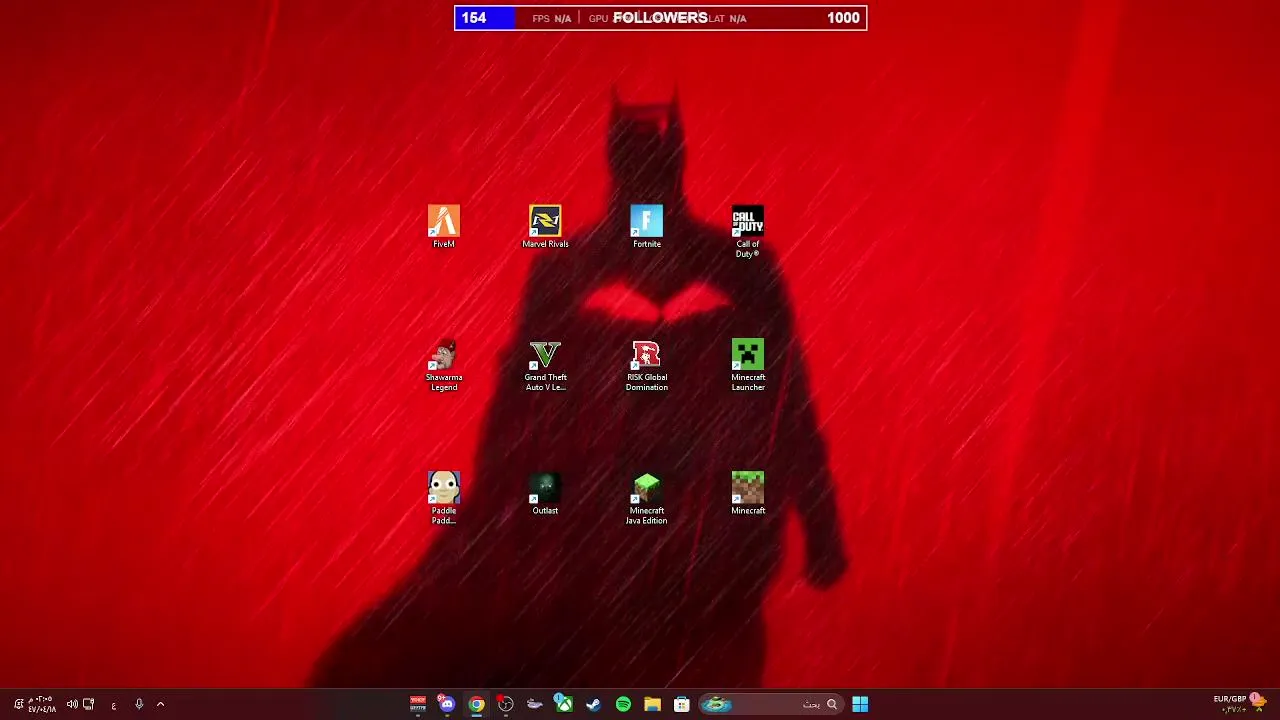Open Discord from the taskbar
The width and height of the screenshot is (1280, 720).
point(447,704)
